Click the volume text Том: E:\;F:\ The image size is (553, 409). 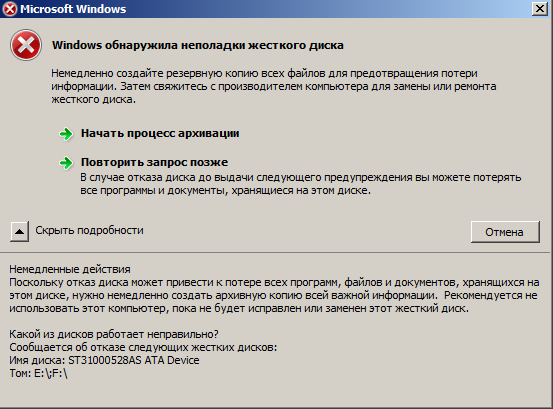[38, 373]
